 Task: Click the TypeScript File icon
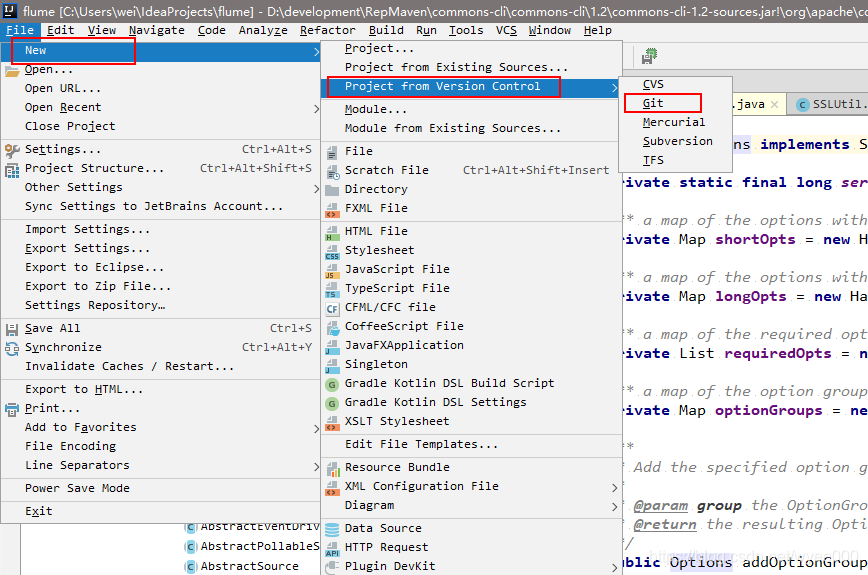(332, 289)
